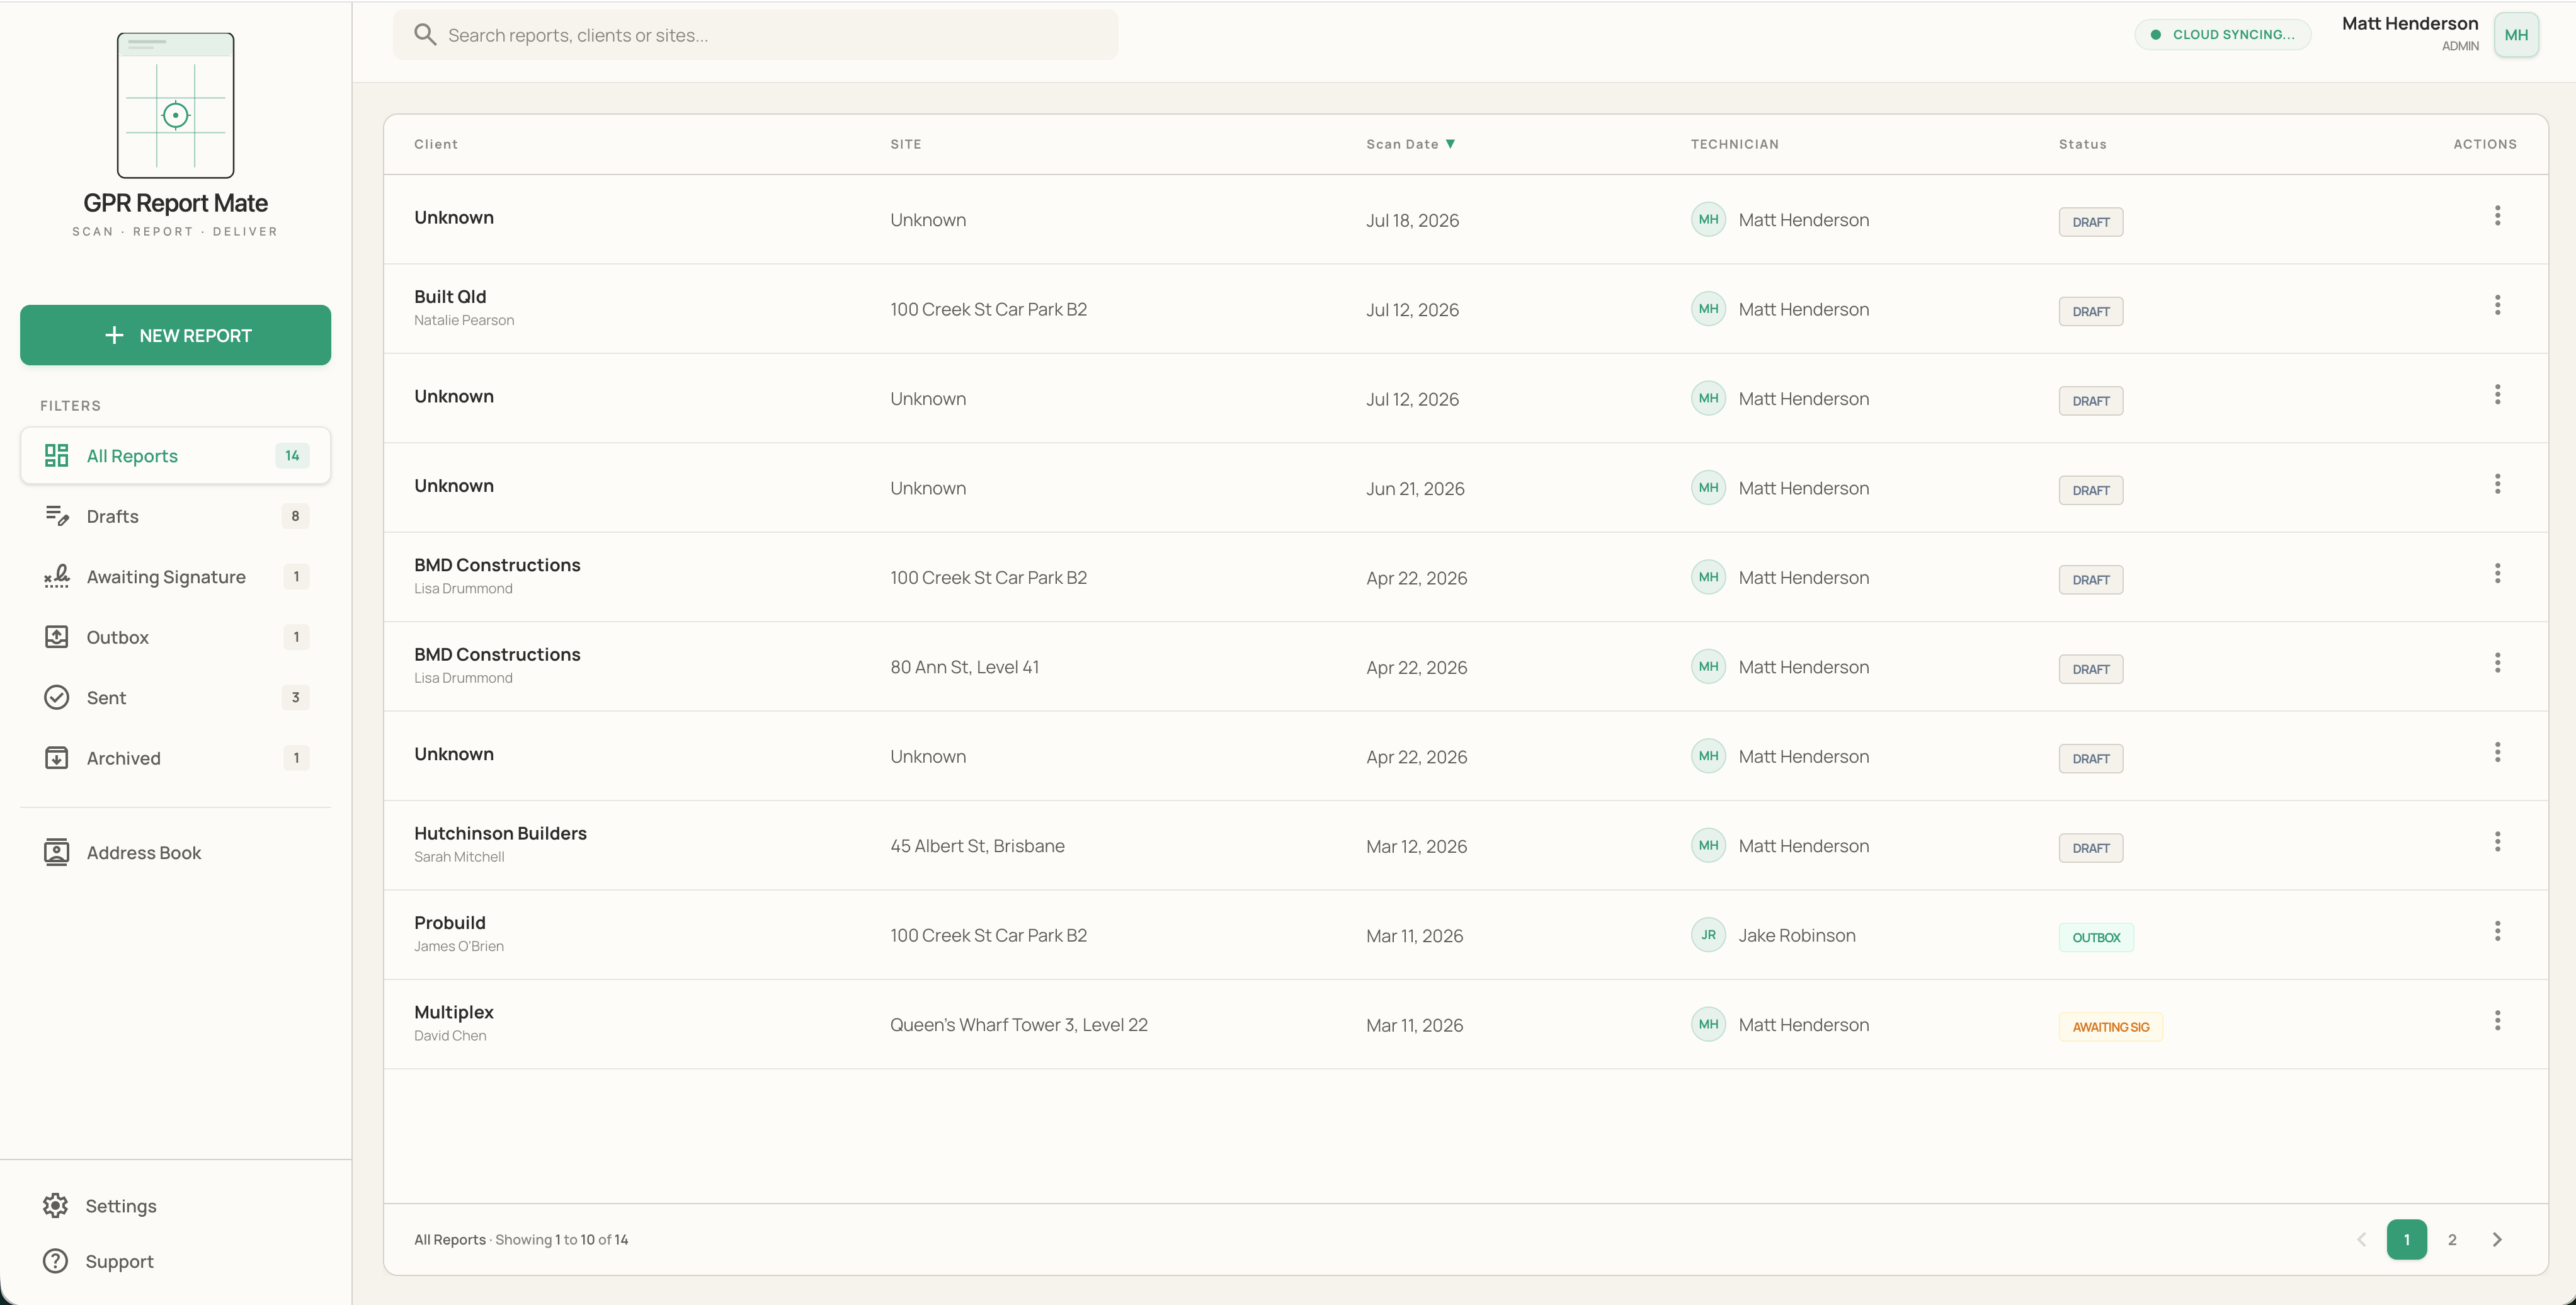Click the Multiplex client name
2576x1305 pixels.
(x=454, y=1012)
